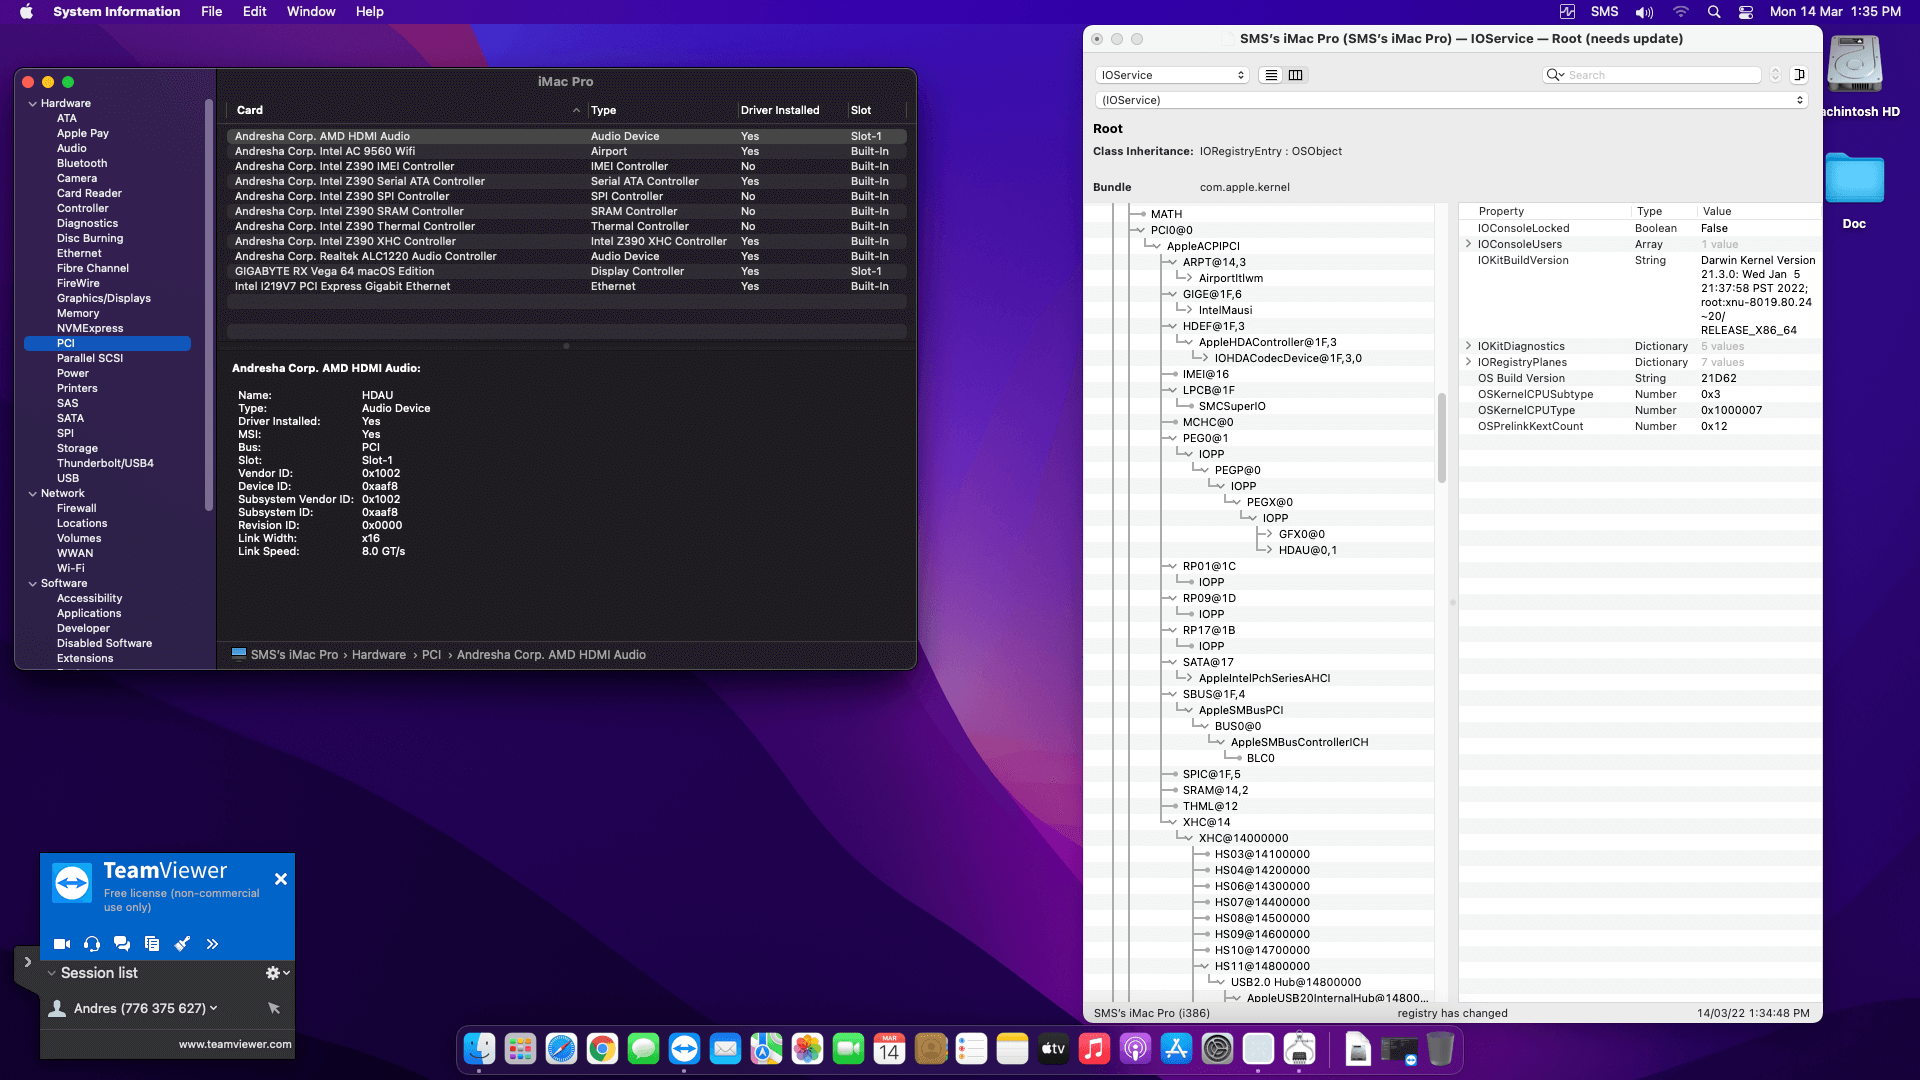Collapse the TeamViewer side panel arrow
The image size is (1920, 1080).
(x=27, y=962)
